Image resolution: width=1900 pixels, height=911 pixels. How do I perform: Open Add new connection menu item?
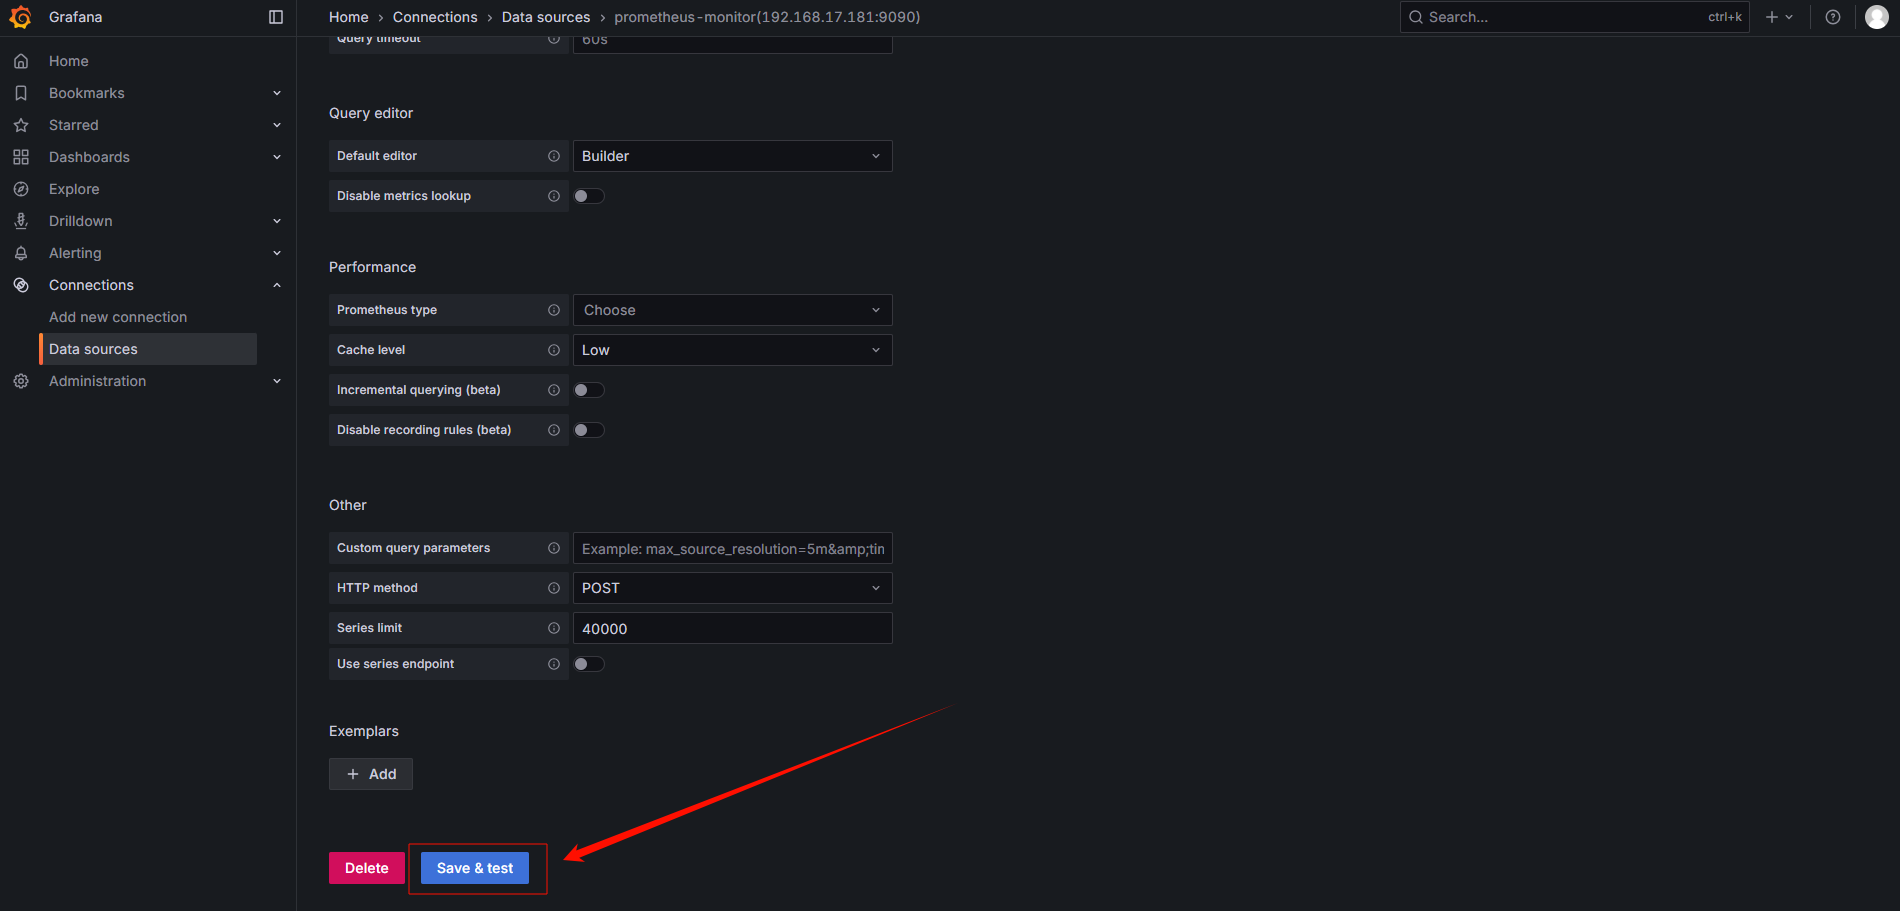coord(118,317)
